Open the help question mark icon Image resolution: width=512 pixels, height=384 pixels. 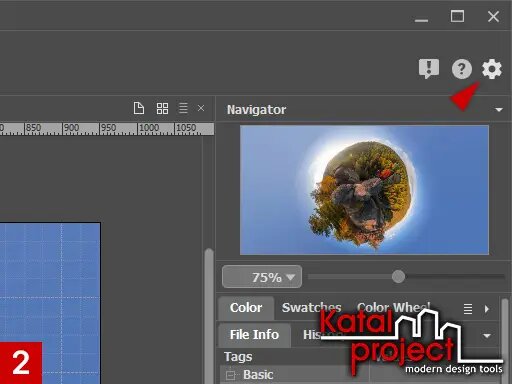click(x=462, y=69)
